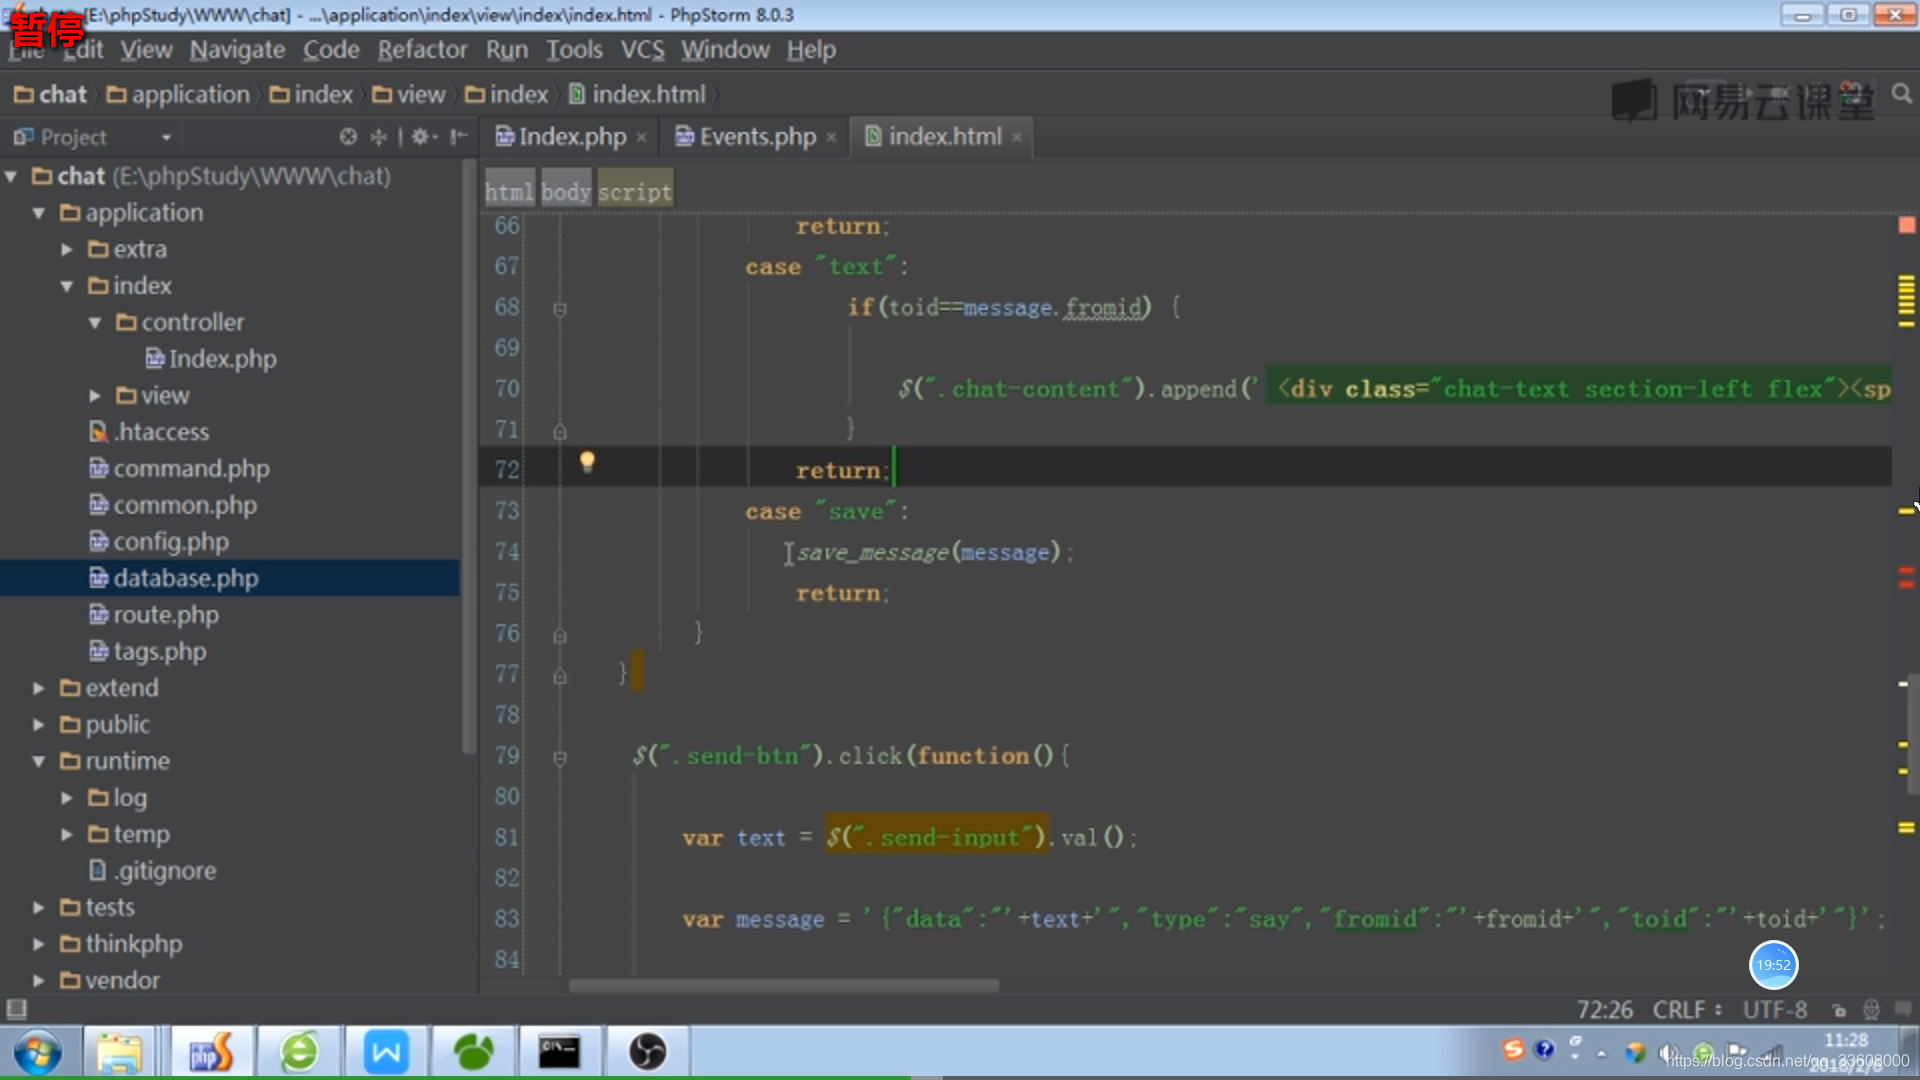Expand the thinkphp folder in project tree

pos(38,943)
